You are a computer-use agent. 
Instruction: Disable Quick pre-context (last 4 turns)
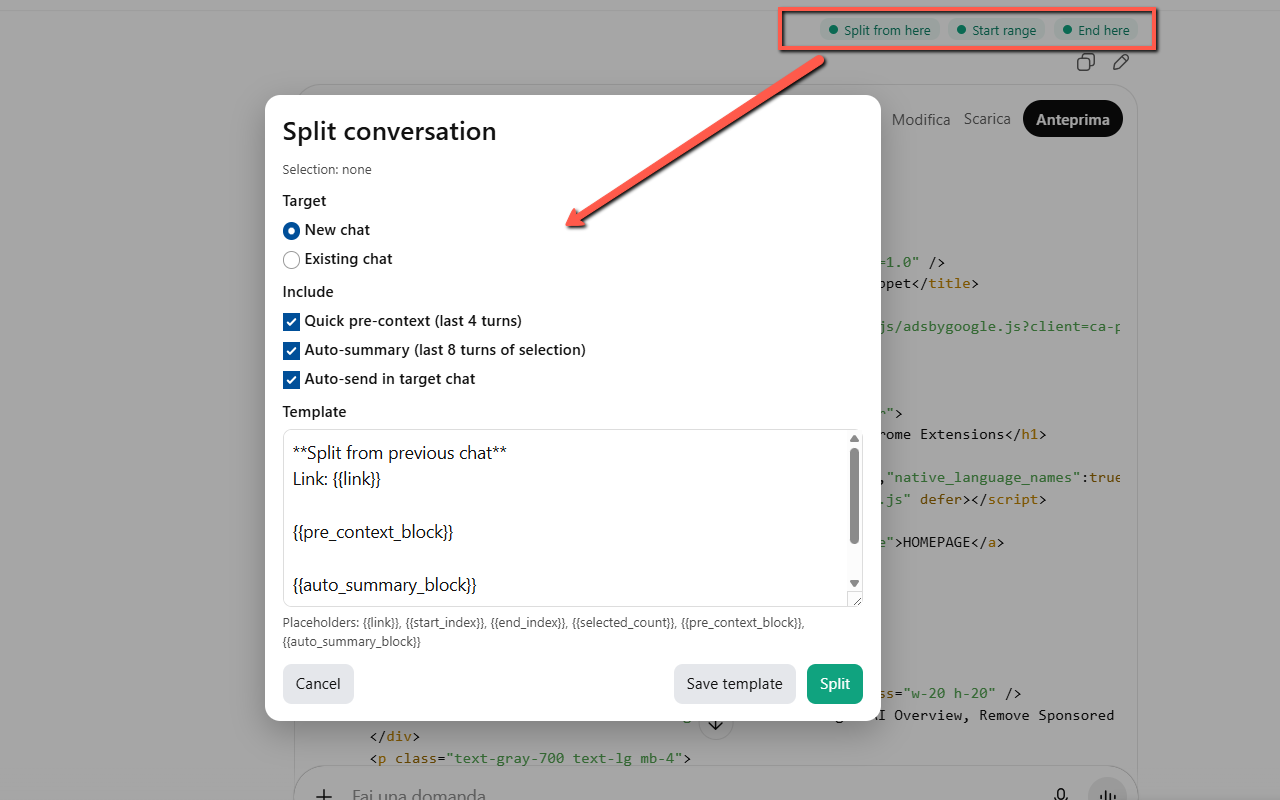(x=291, y=322)
